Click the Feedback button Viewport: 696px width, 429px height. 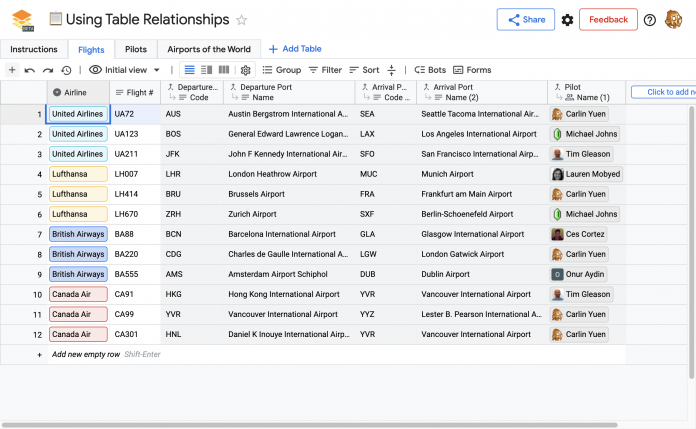pos(608,20)
